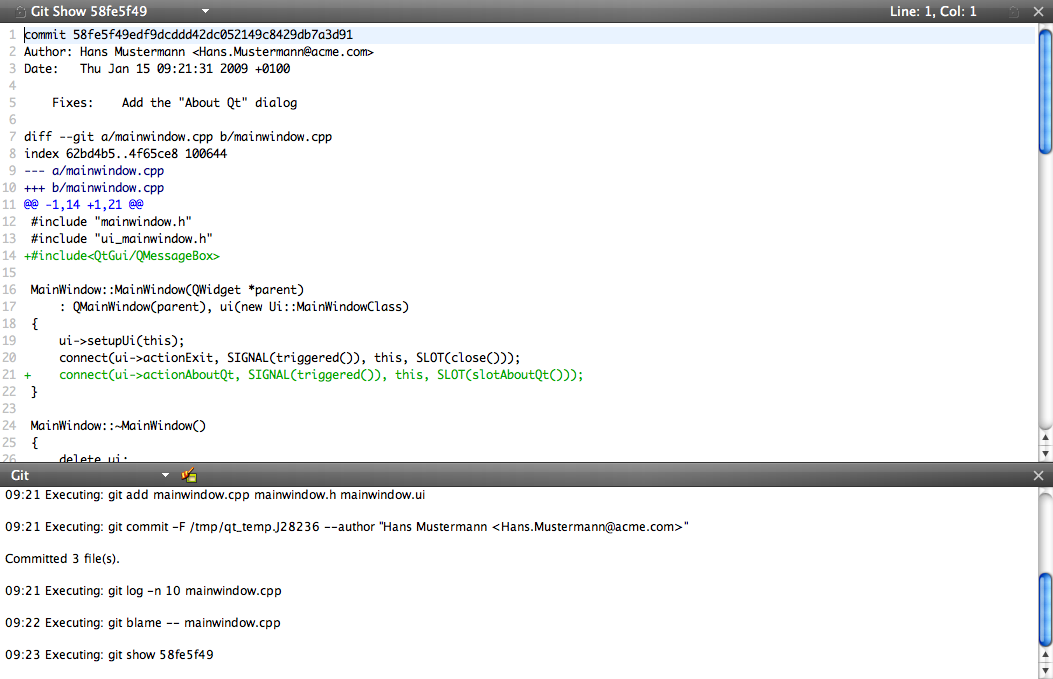Click the "git blame -- mainwindow.cpp" entry
This screenshot has height=679, width=1053.
(x=142, y=623)
